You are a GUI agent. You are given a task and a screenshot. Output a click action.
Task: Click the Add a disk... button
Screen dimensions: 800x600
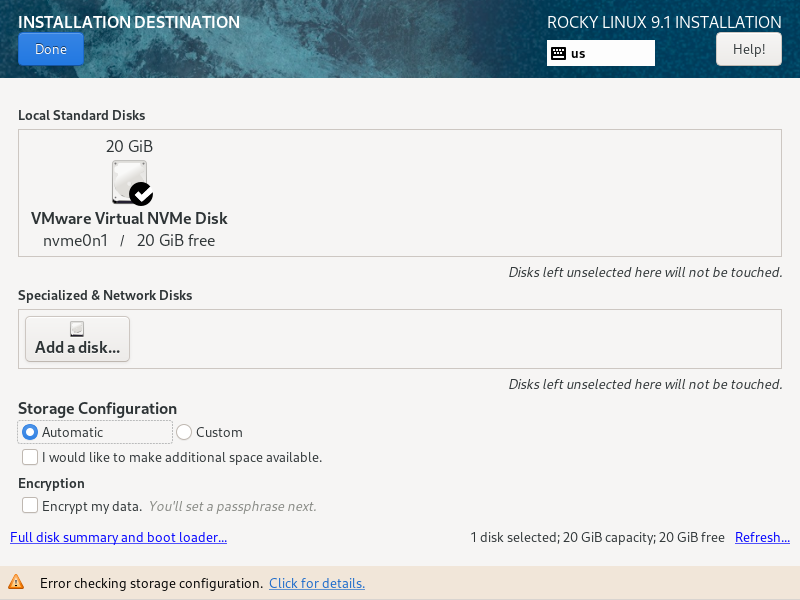[x=78, y=339]
